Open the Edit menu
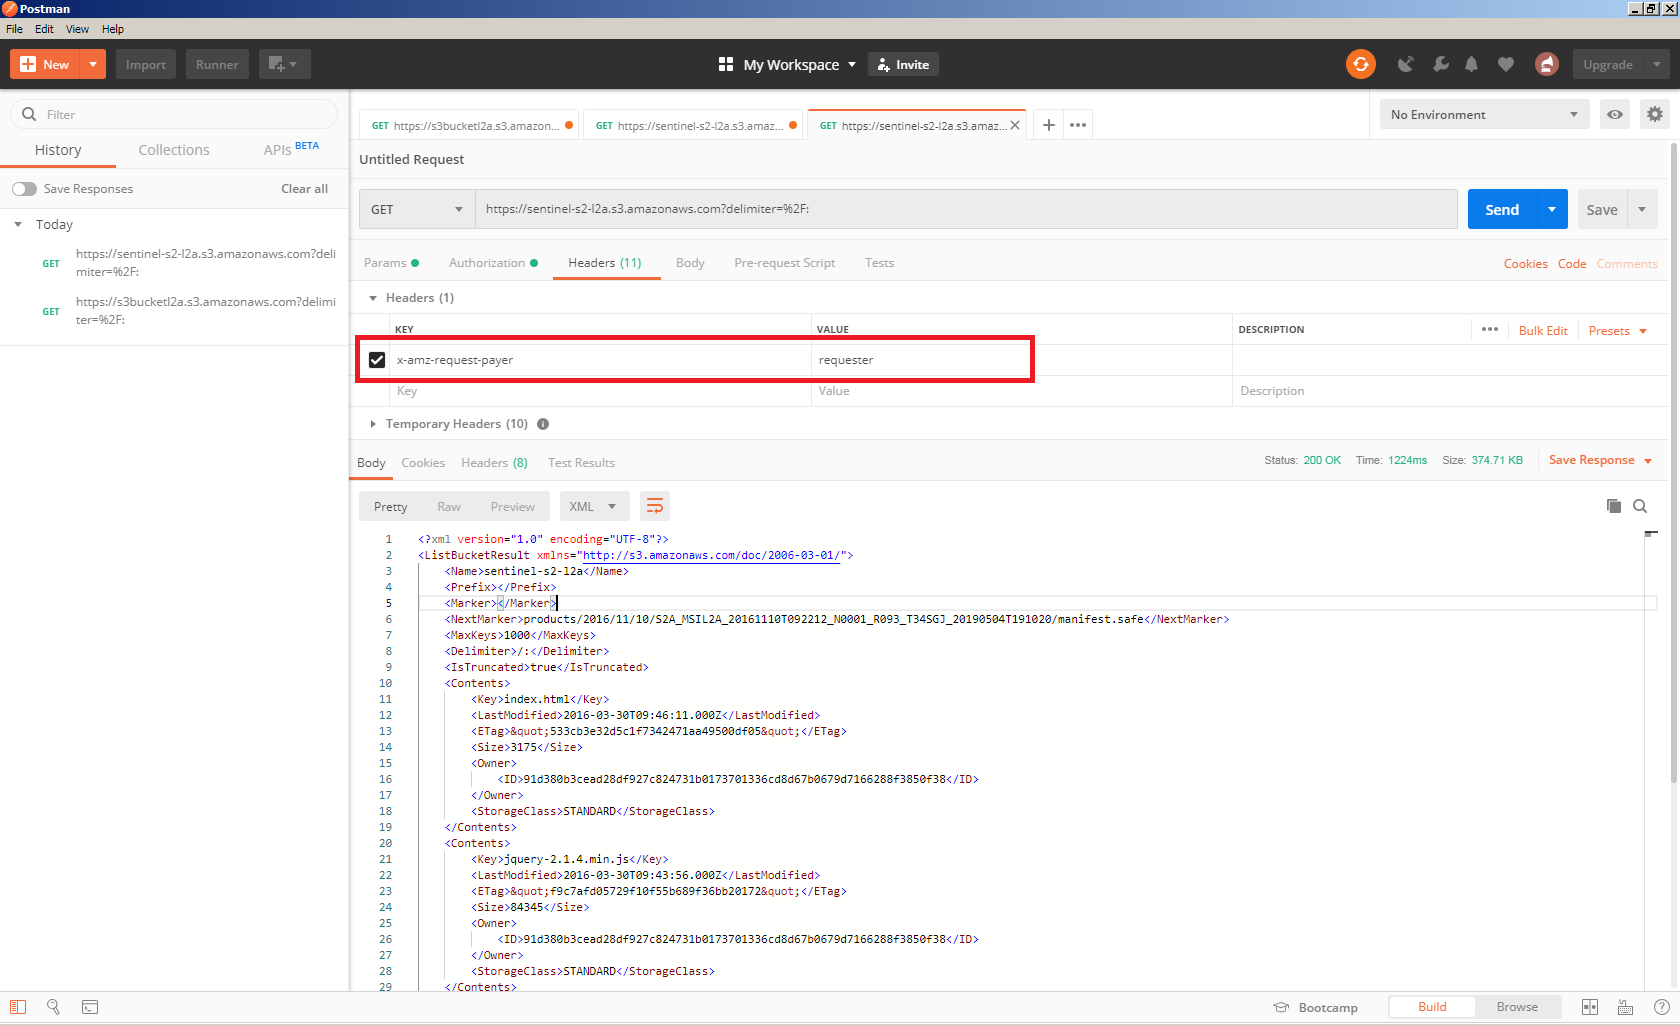This screenshot has height=1026, width=1680. click(44, 29)
